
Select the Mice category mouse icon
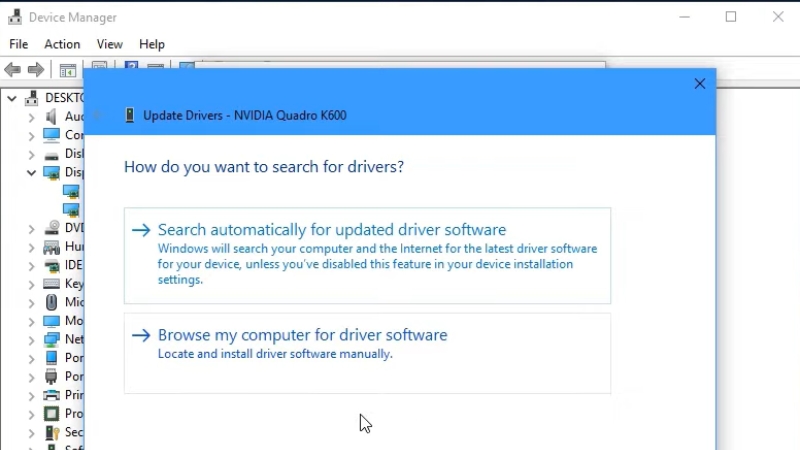tap(51, 302)
